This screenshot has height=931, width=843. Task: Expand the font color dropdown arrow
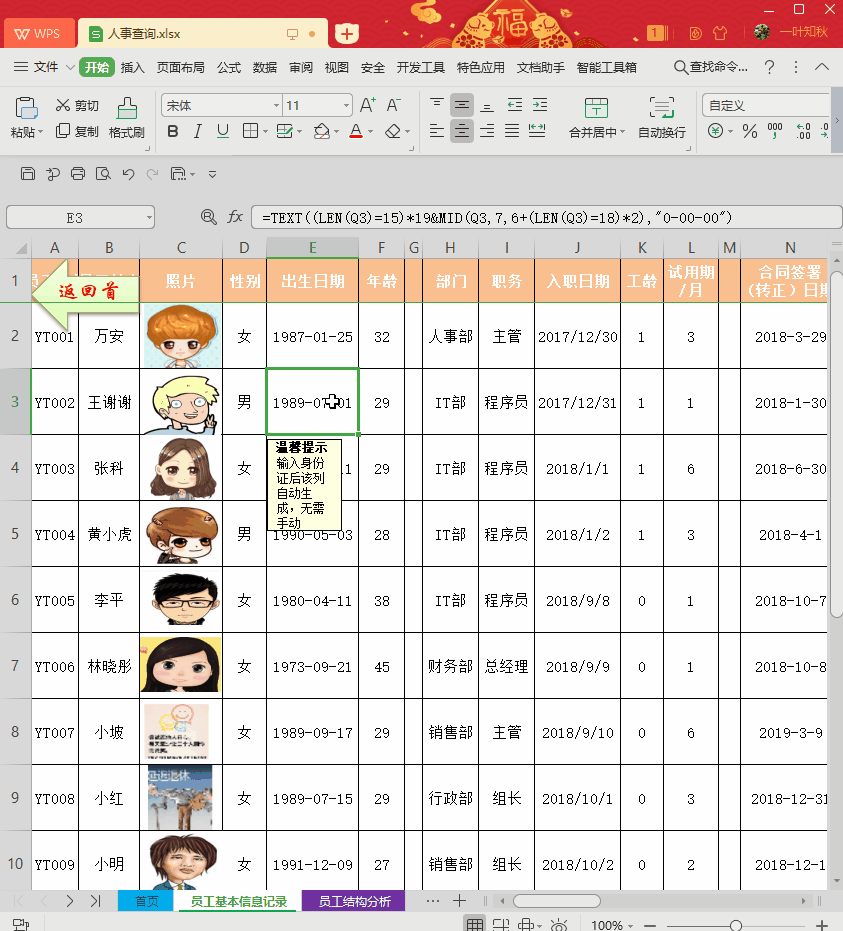(x=370, y=132)
